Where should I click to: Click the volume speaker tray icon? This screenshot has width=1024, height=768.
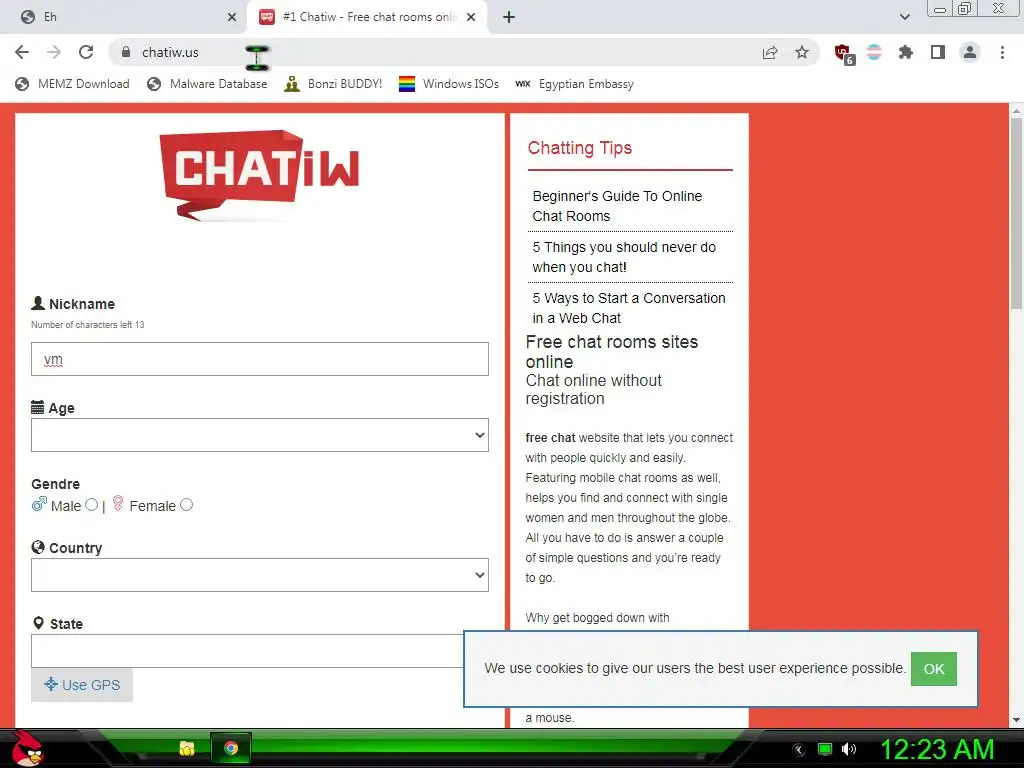click(849, 749)
